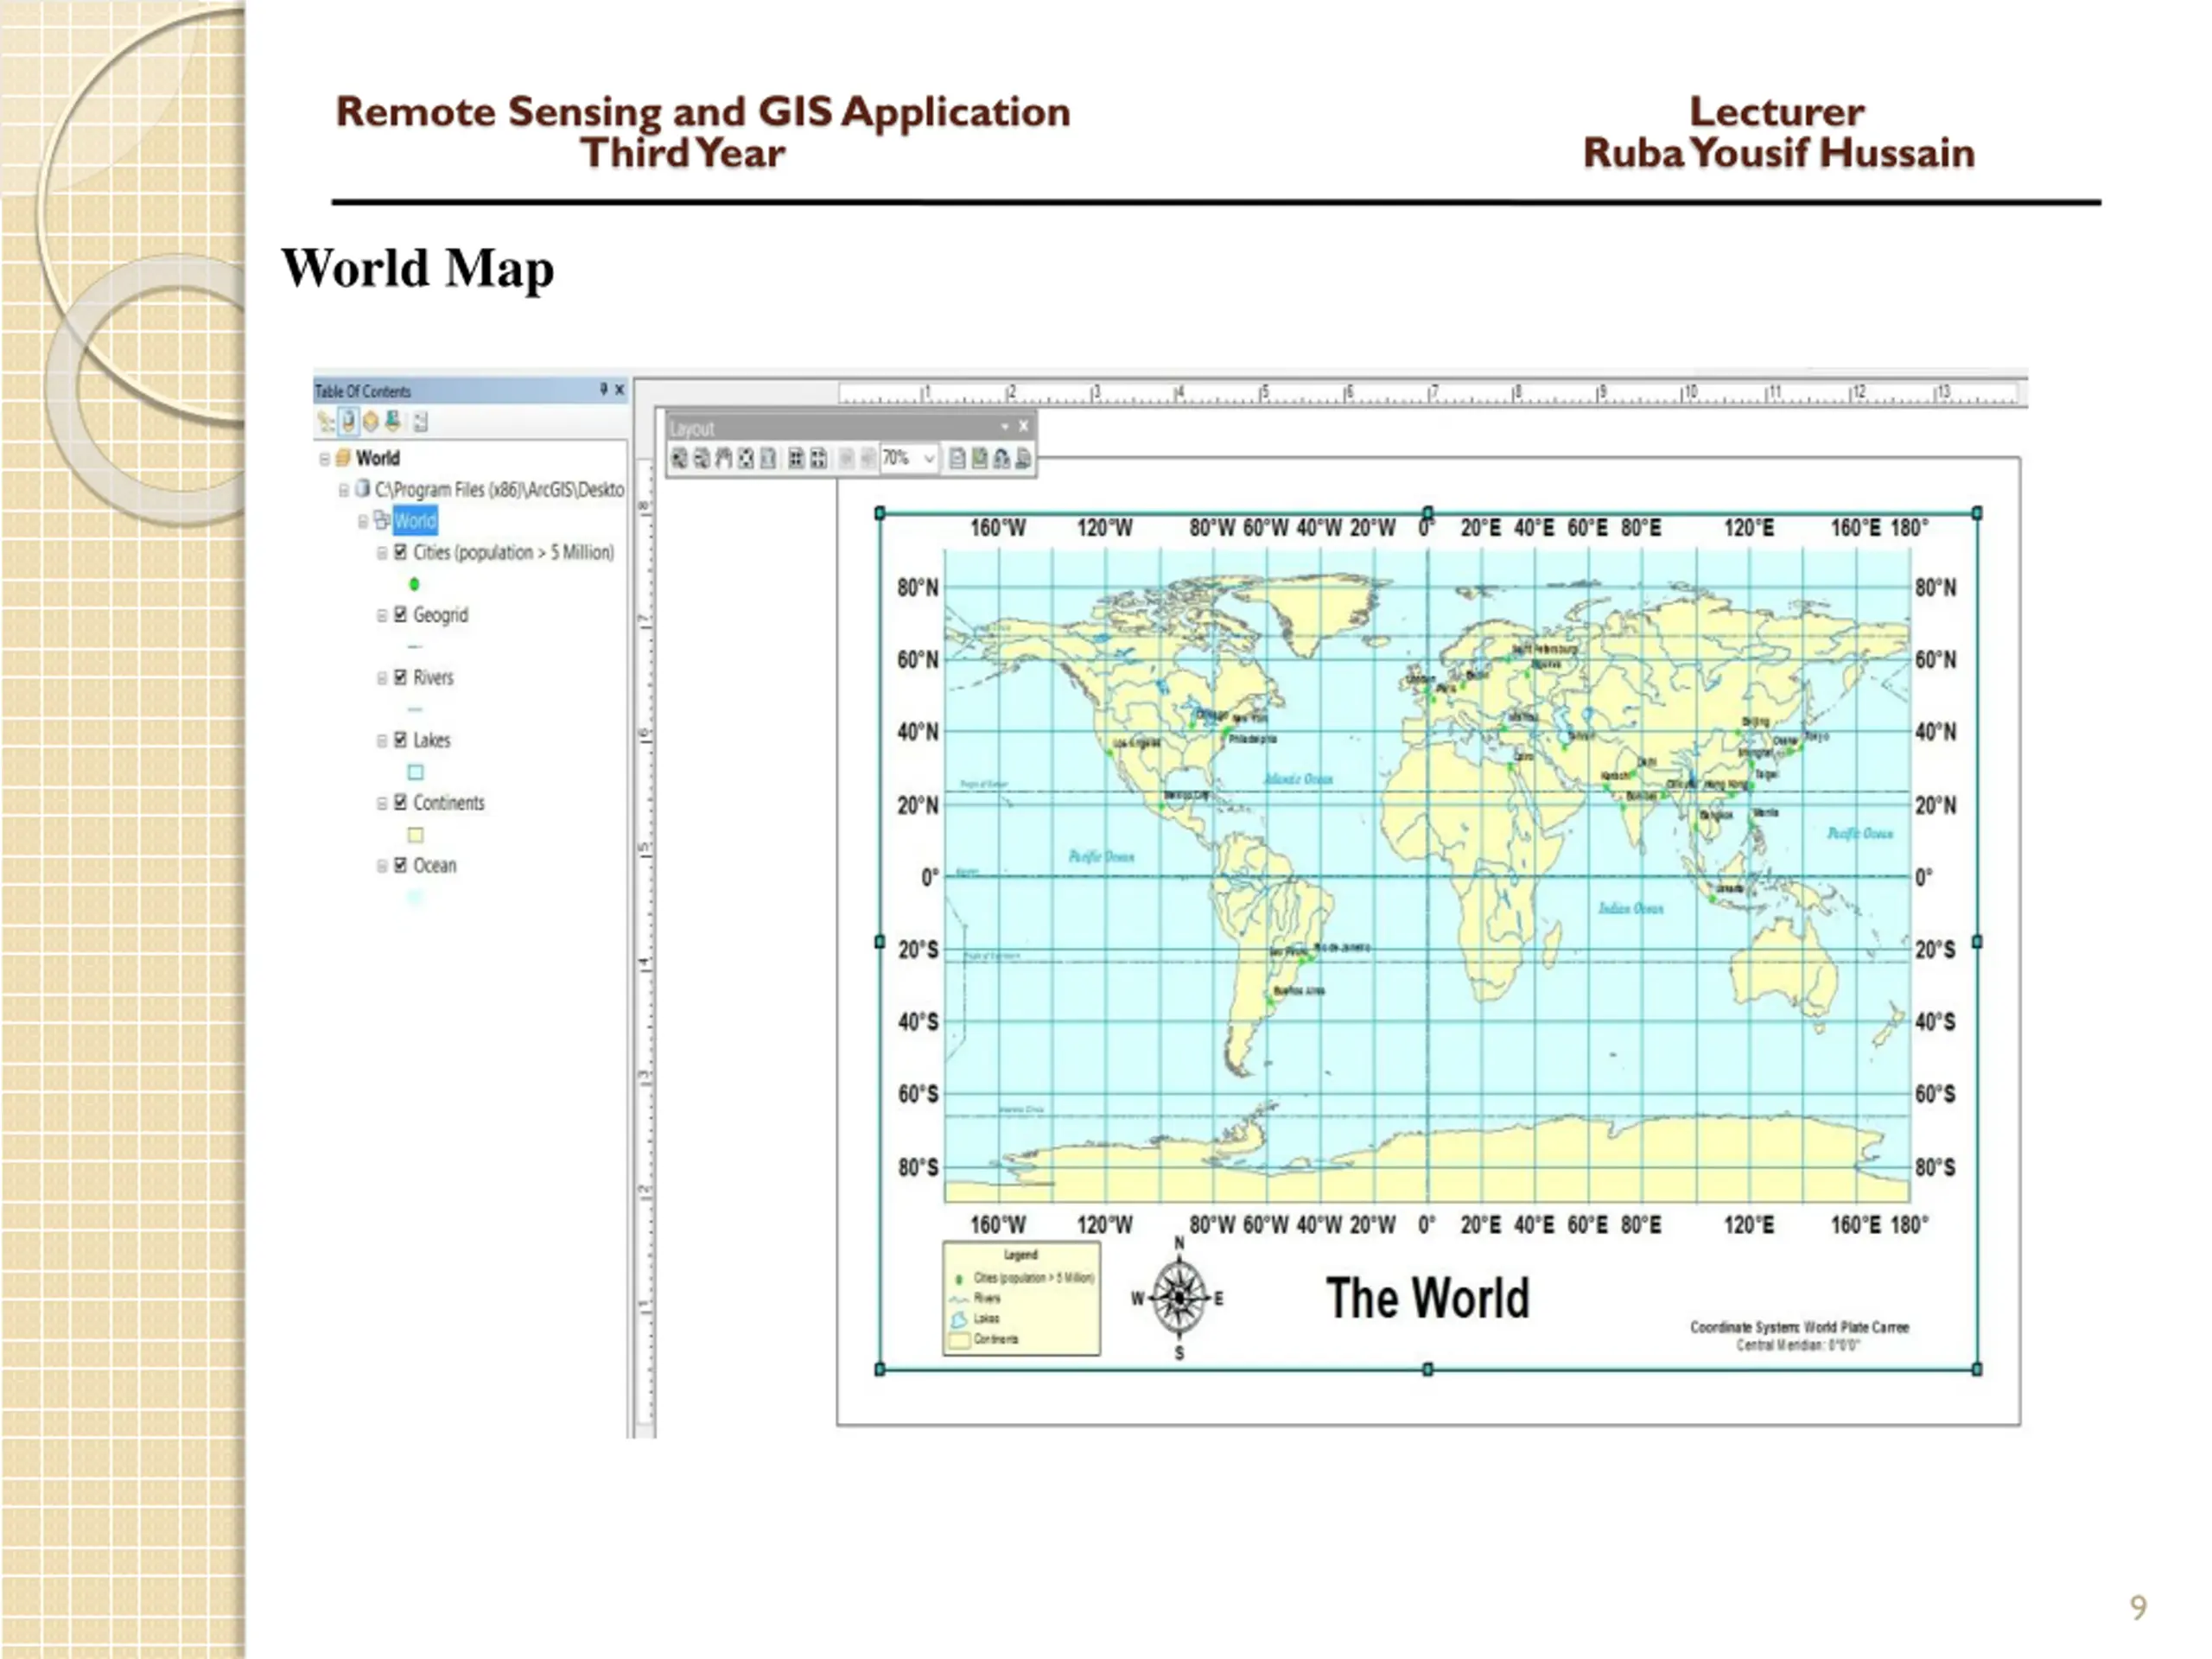Image resolution: width=2212 pixels, height=1659 pixels.
Task: Click Lakes light blue fill swatch
Action: [x=416, y=772]
